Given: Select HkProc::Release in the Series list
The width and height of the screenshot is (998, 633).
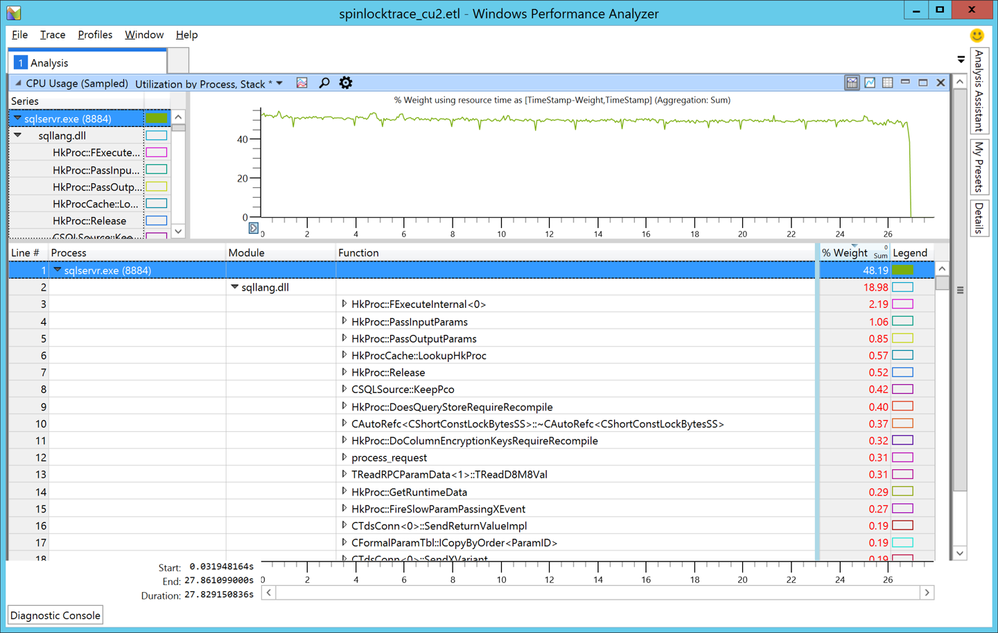Looking at the screenshot, I should pos(89,221).
